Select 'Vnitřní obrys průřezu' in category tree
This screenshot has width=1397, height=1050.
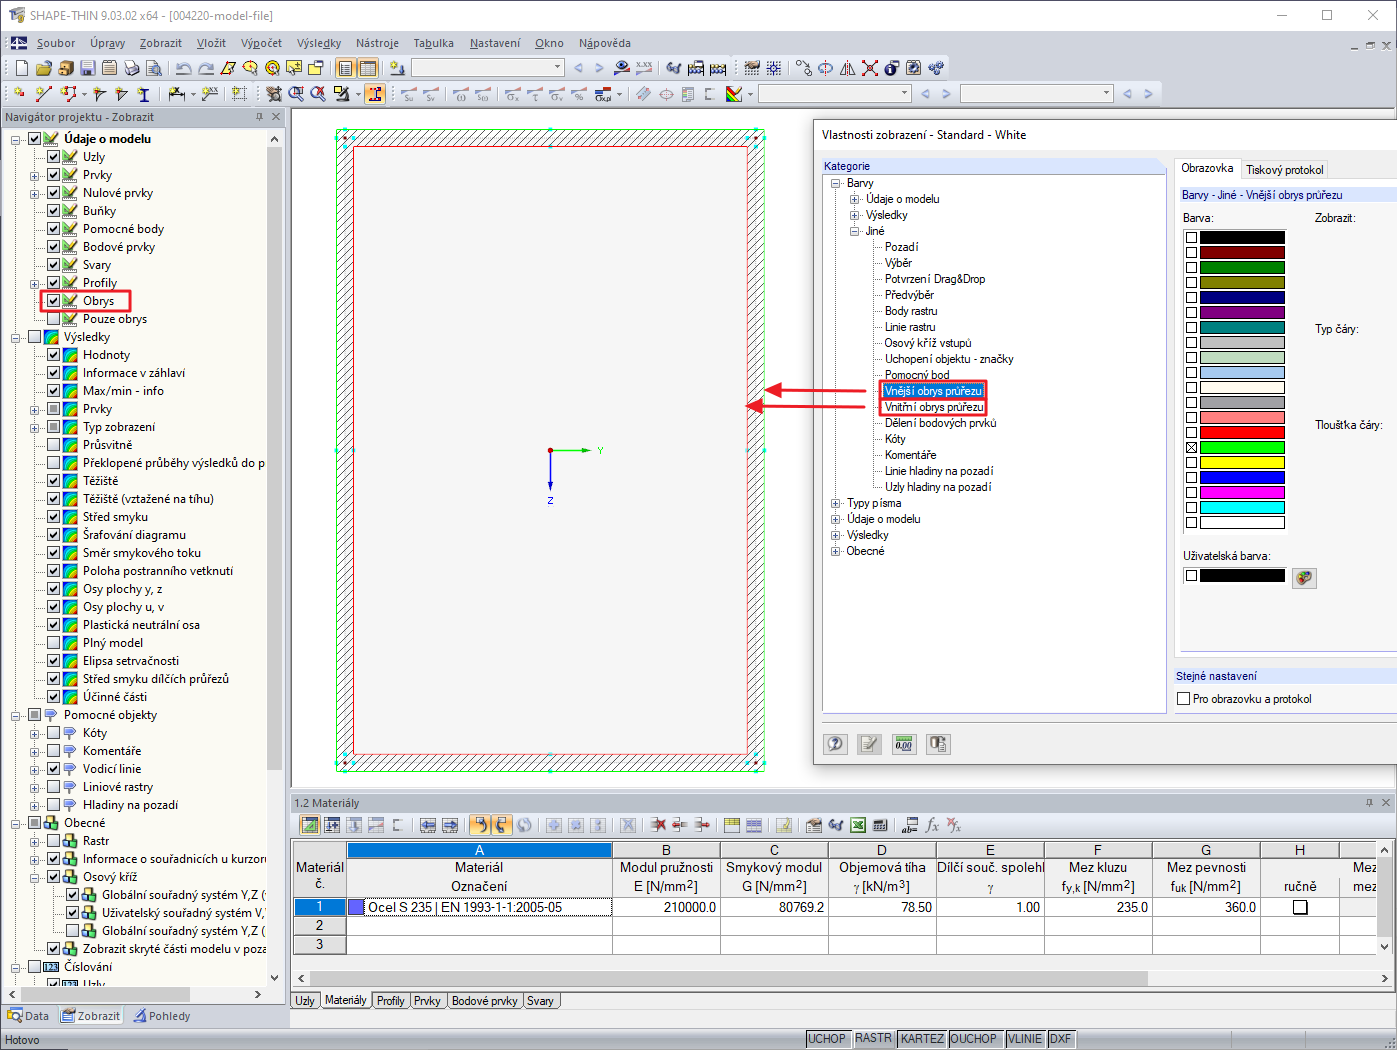[934, 407]
